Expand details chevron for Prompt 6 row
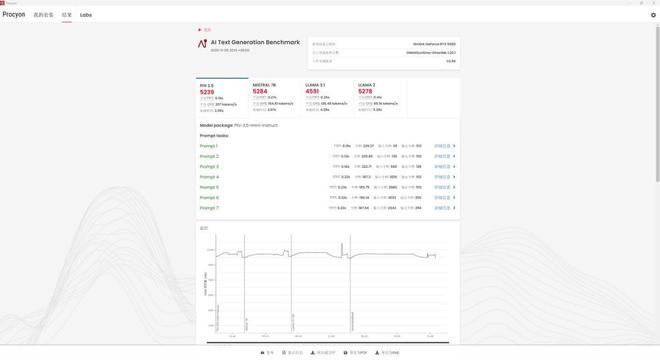Image resolution: width=660 pixels, height=360 pixels. click(x=454, y=197)
